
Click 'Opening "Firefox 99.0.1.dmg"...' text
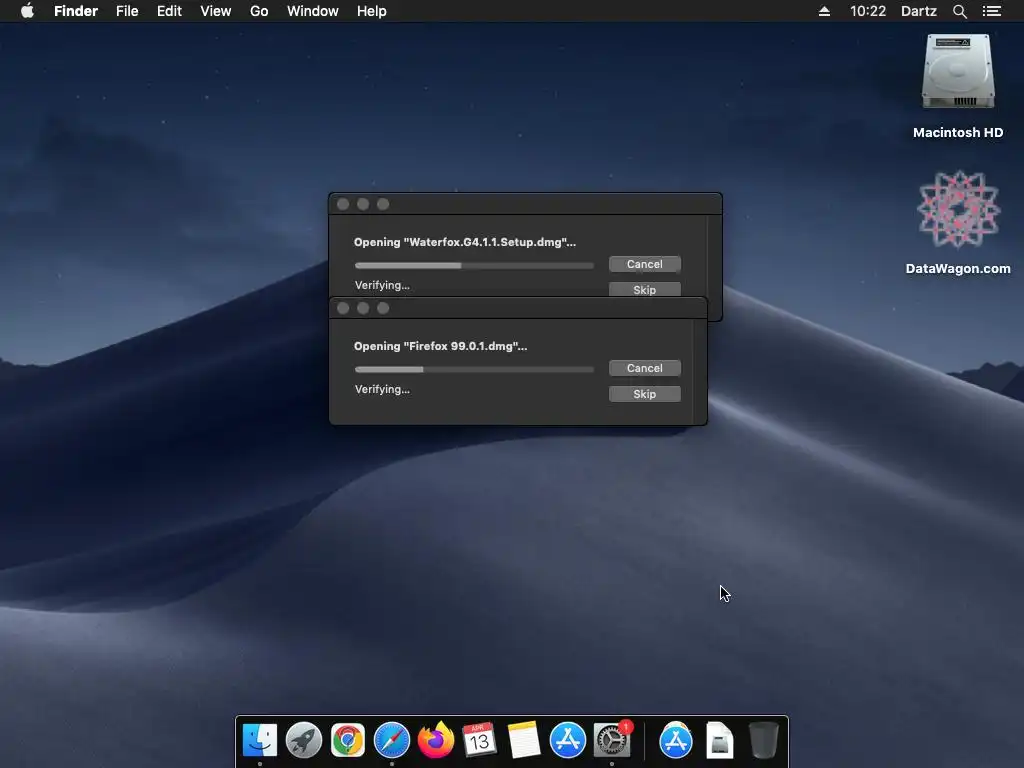coord(441,346)
